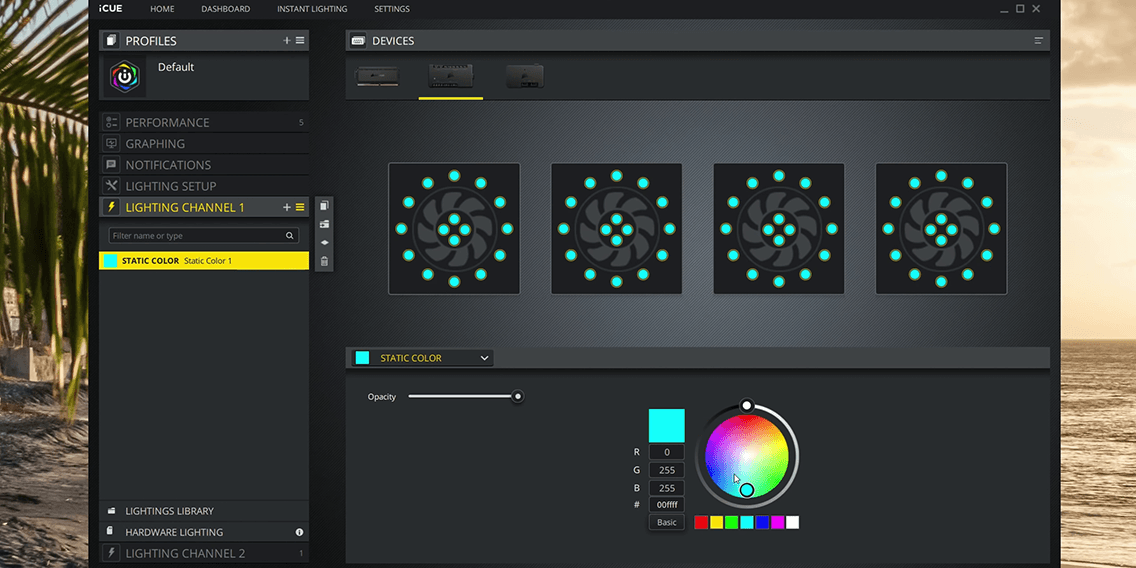Image resolution: width=1136 pixels, height=568 pixels.
Task: Show Hardware Lighting info tooltip icon
Action: (299, 532)
